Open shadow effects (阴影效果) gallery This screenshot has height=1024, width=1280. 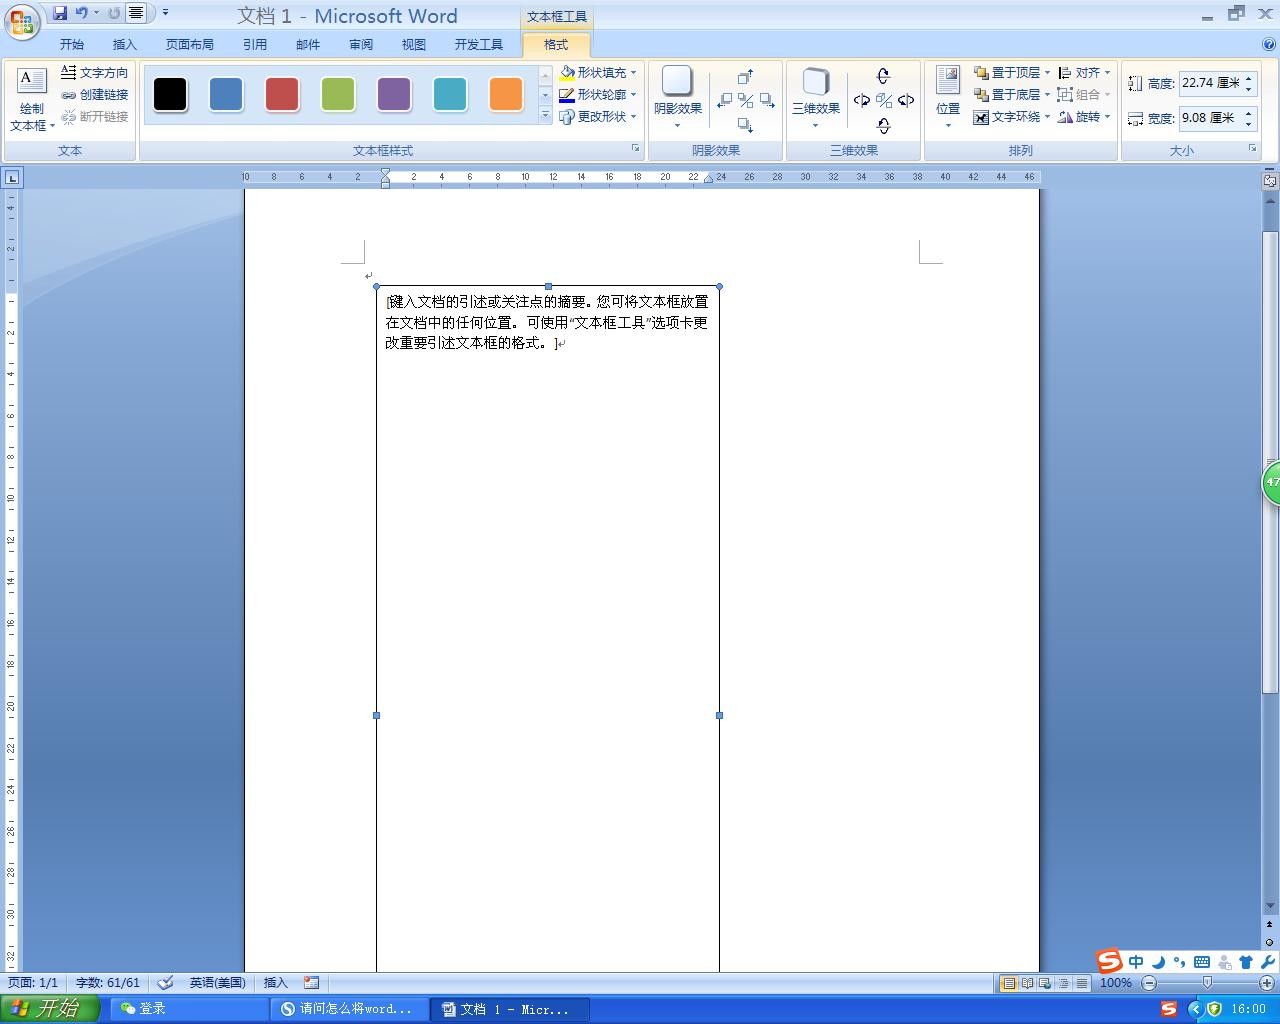(678, 99)
